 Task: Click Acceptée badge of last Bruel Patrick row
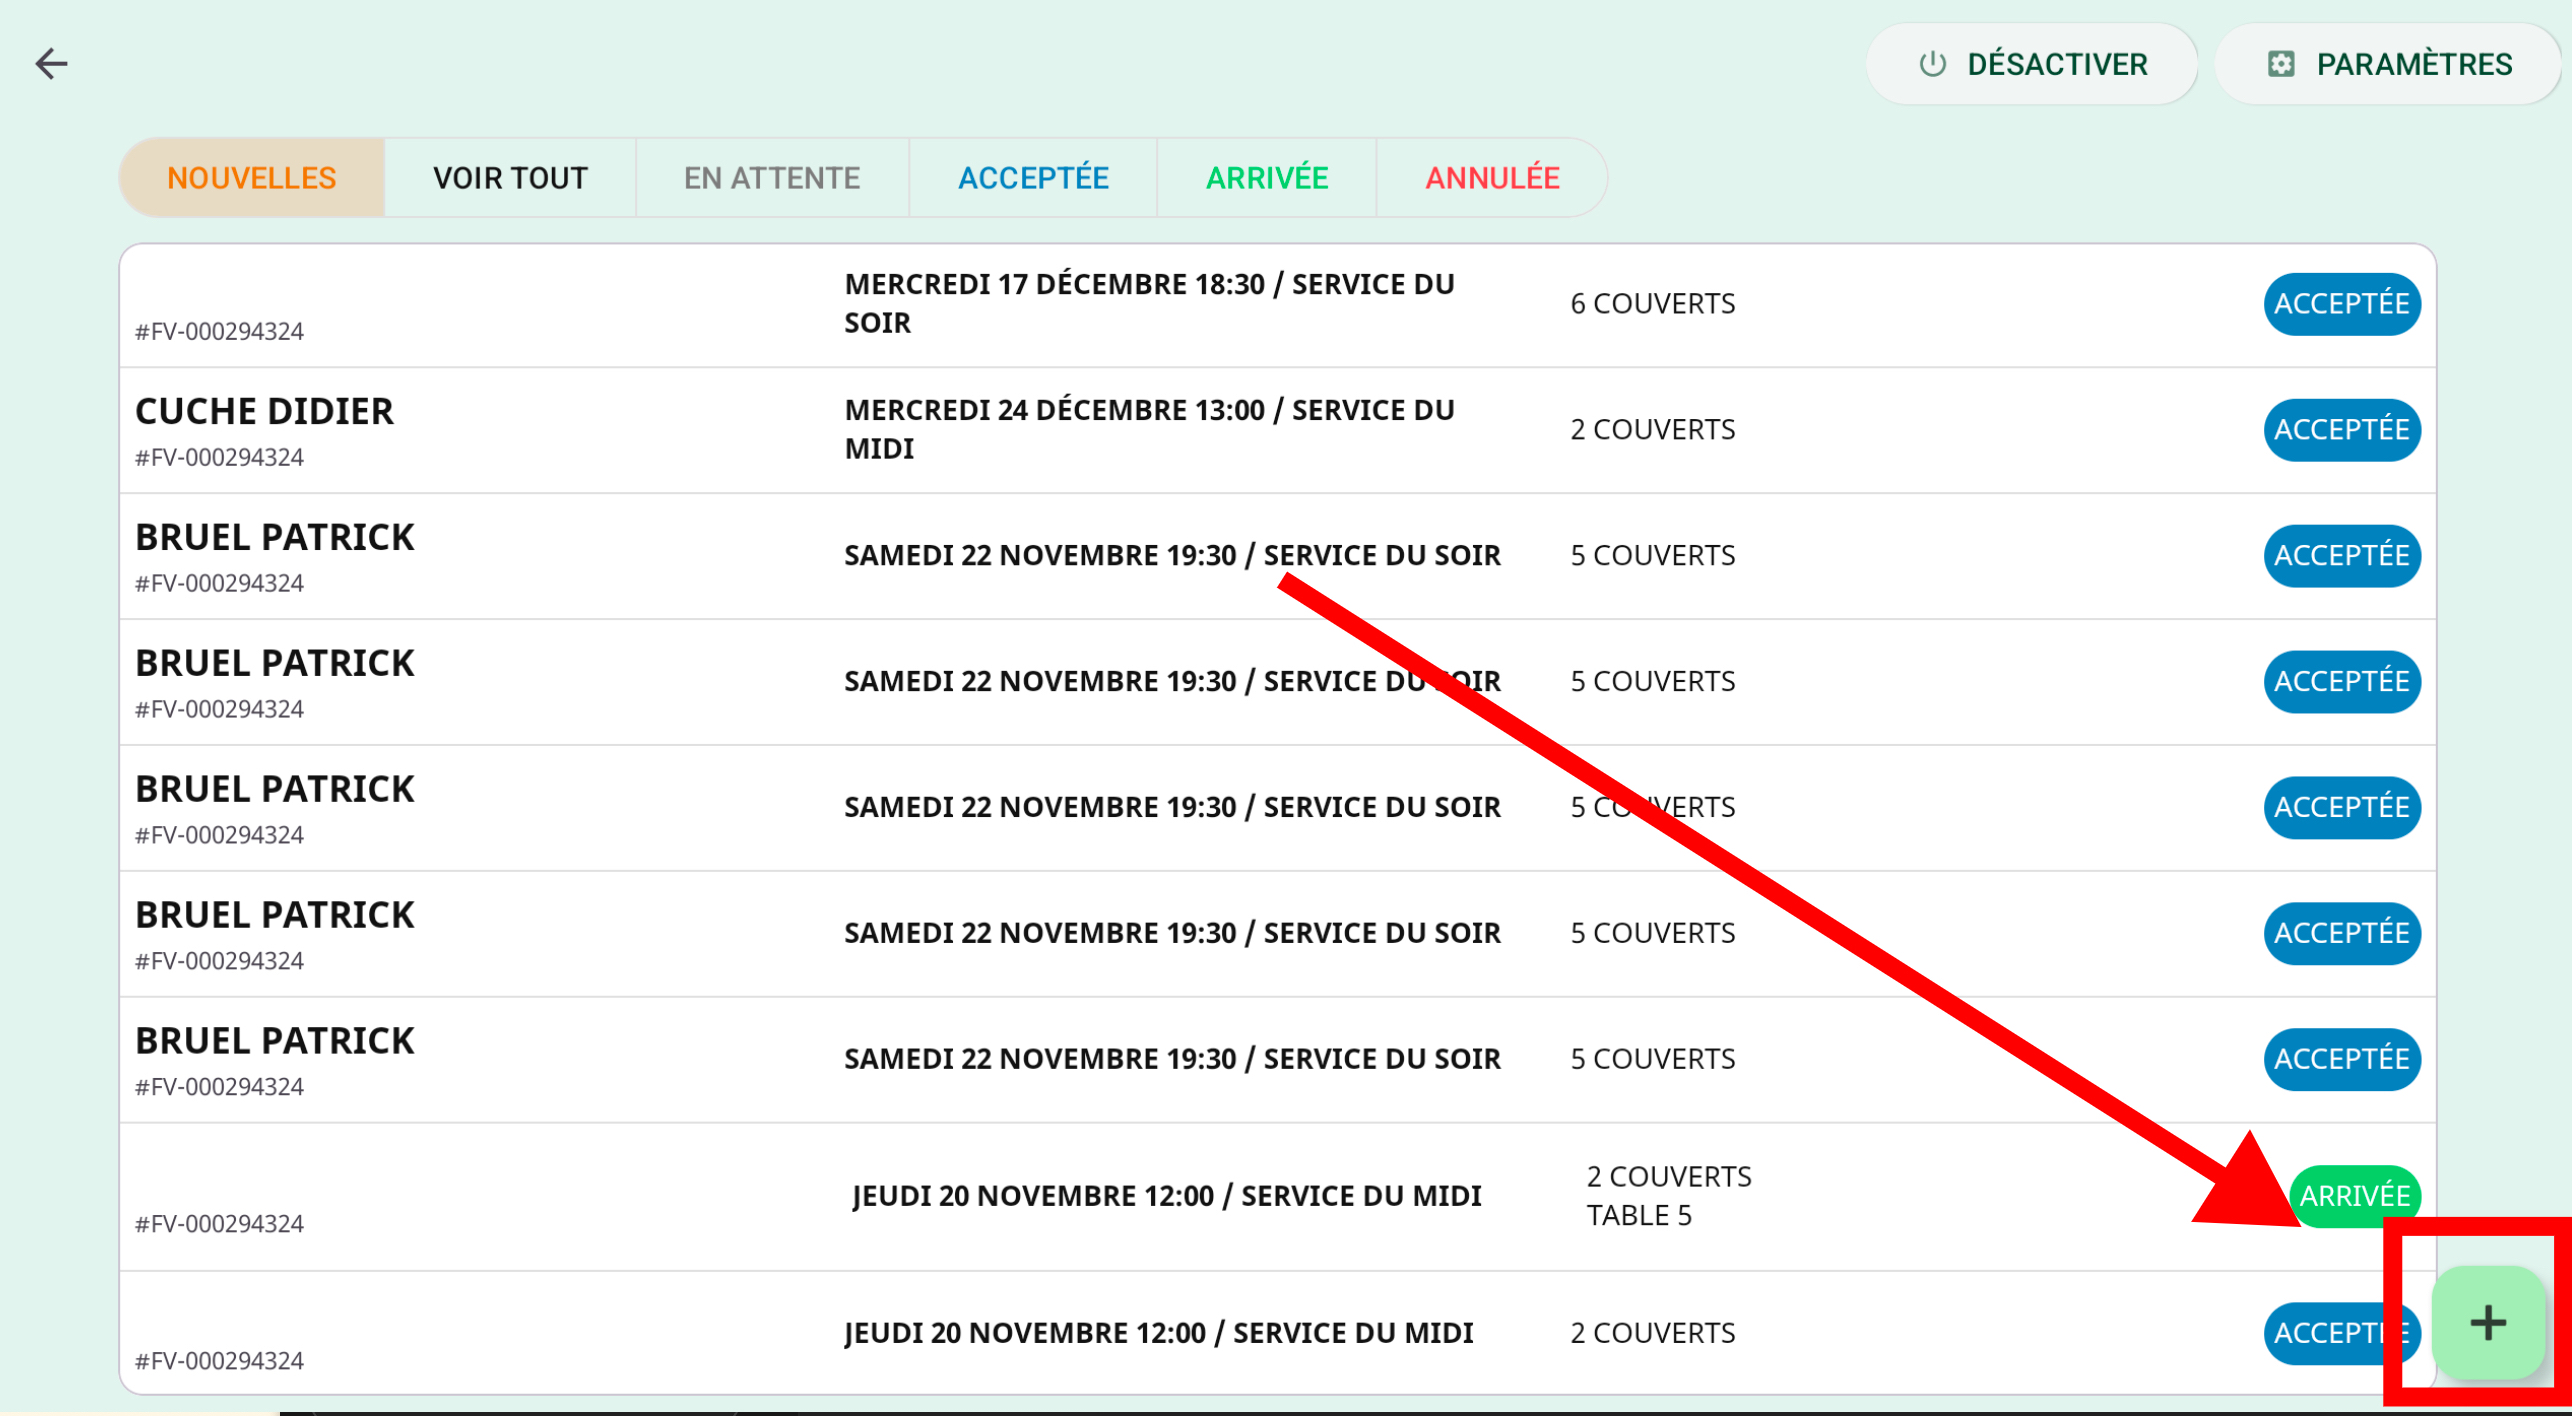(2340, 1059)
